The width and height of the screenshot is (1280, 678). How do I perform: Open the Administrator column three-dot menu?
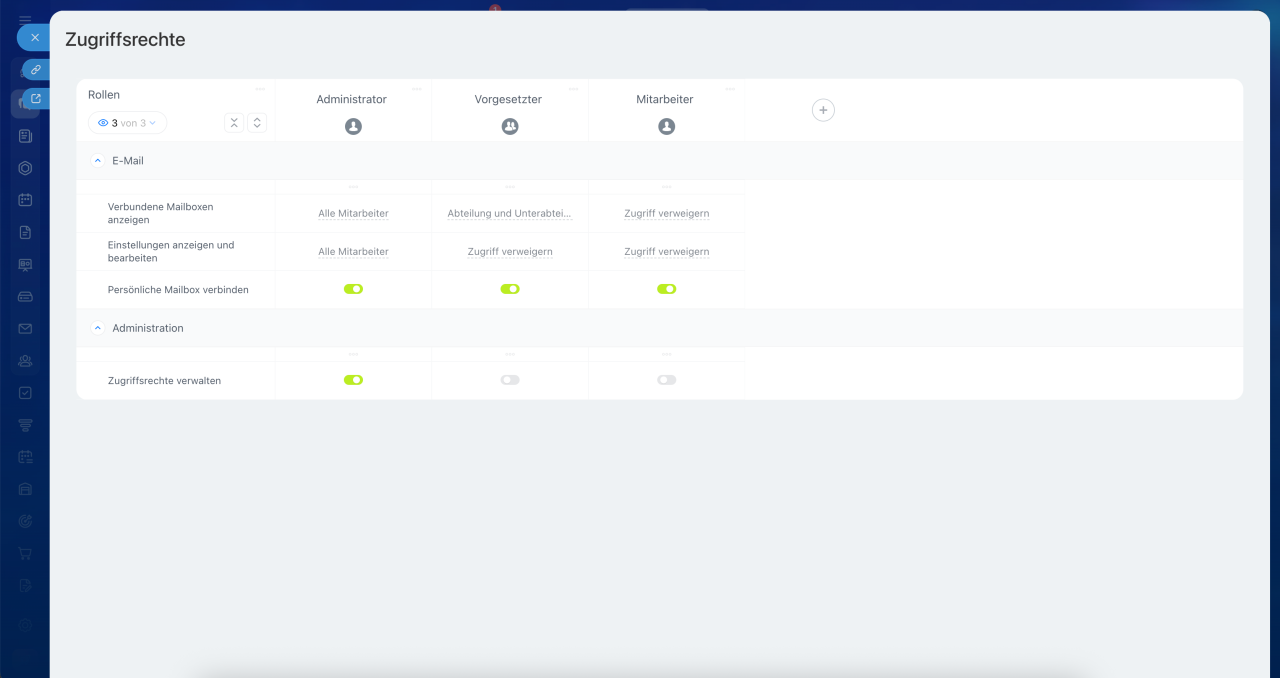pyautogui.click(x=417, y=89)
